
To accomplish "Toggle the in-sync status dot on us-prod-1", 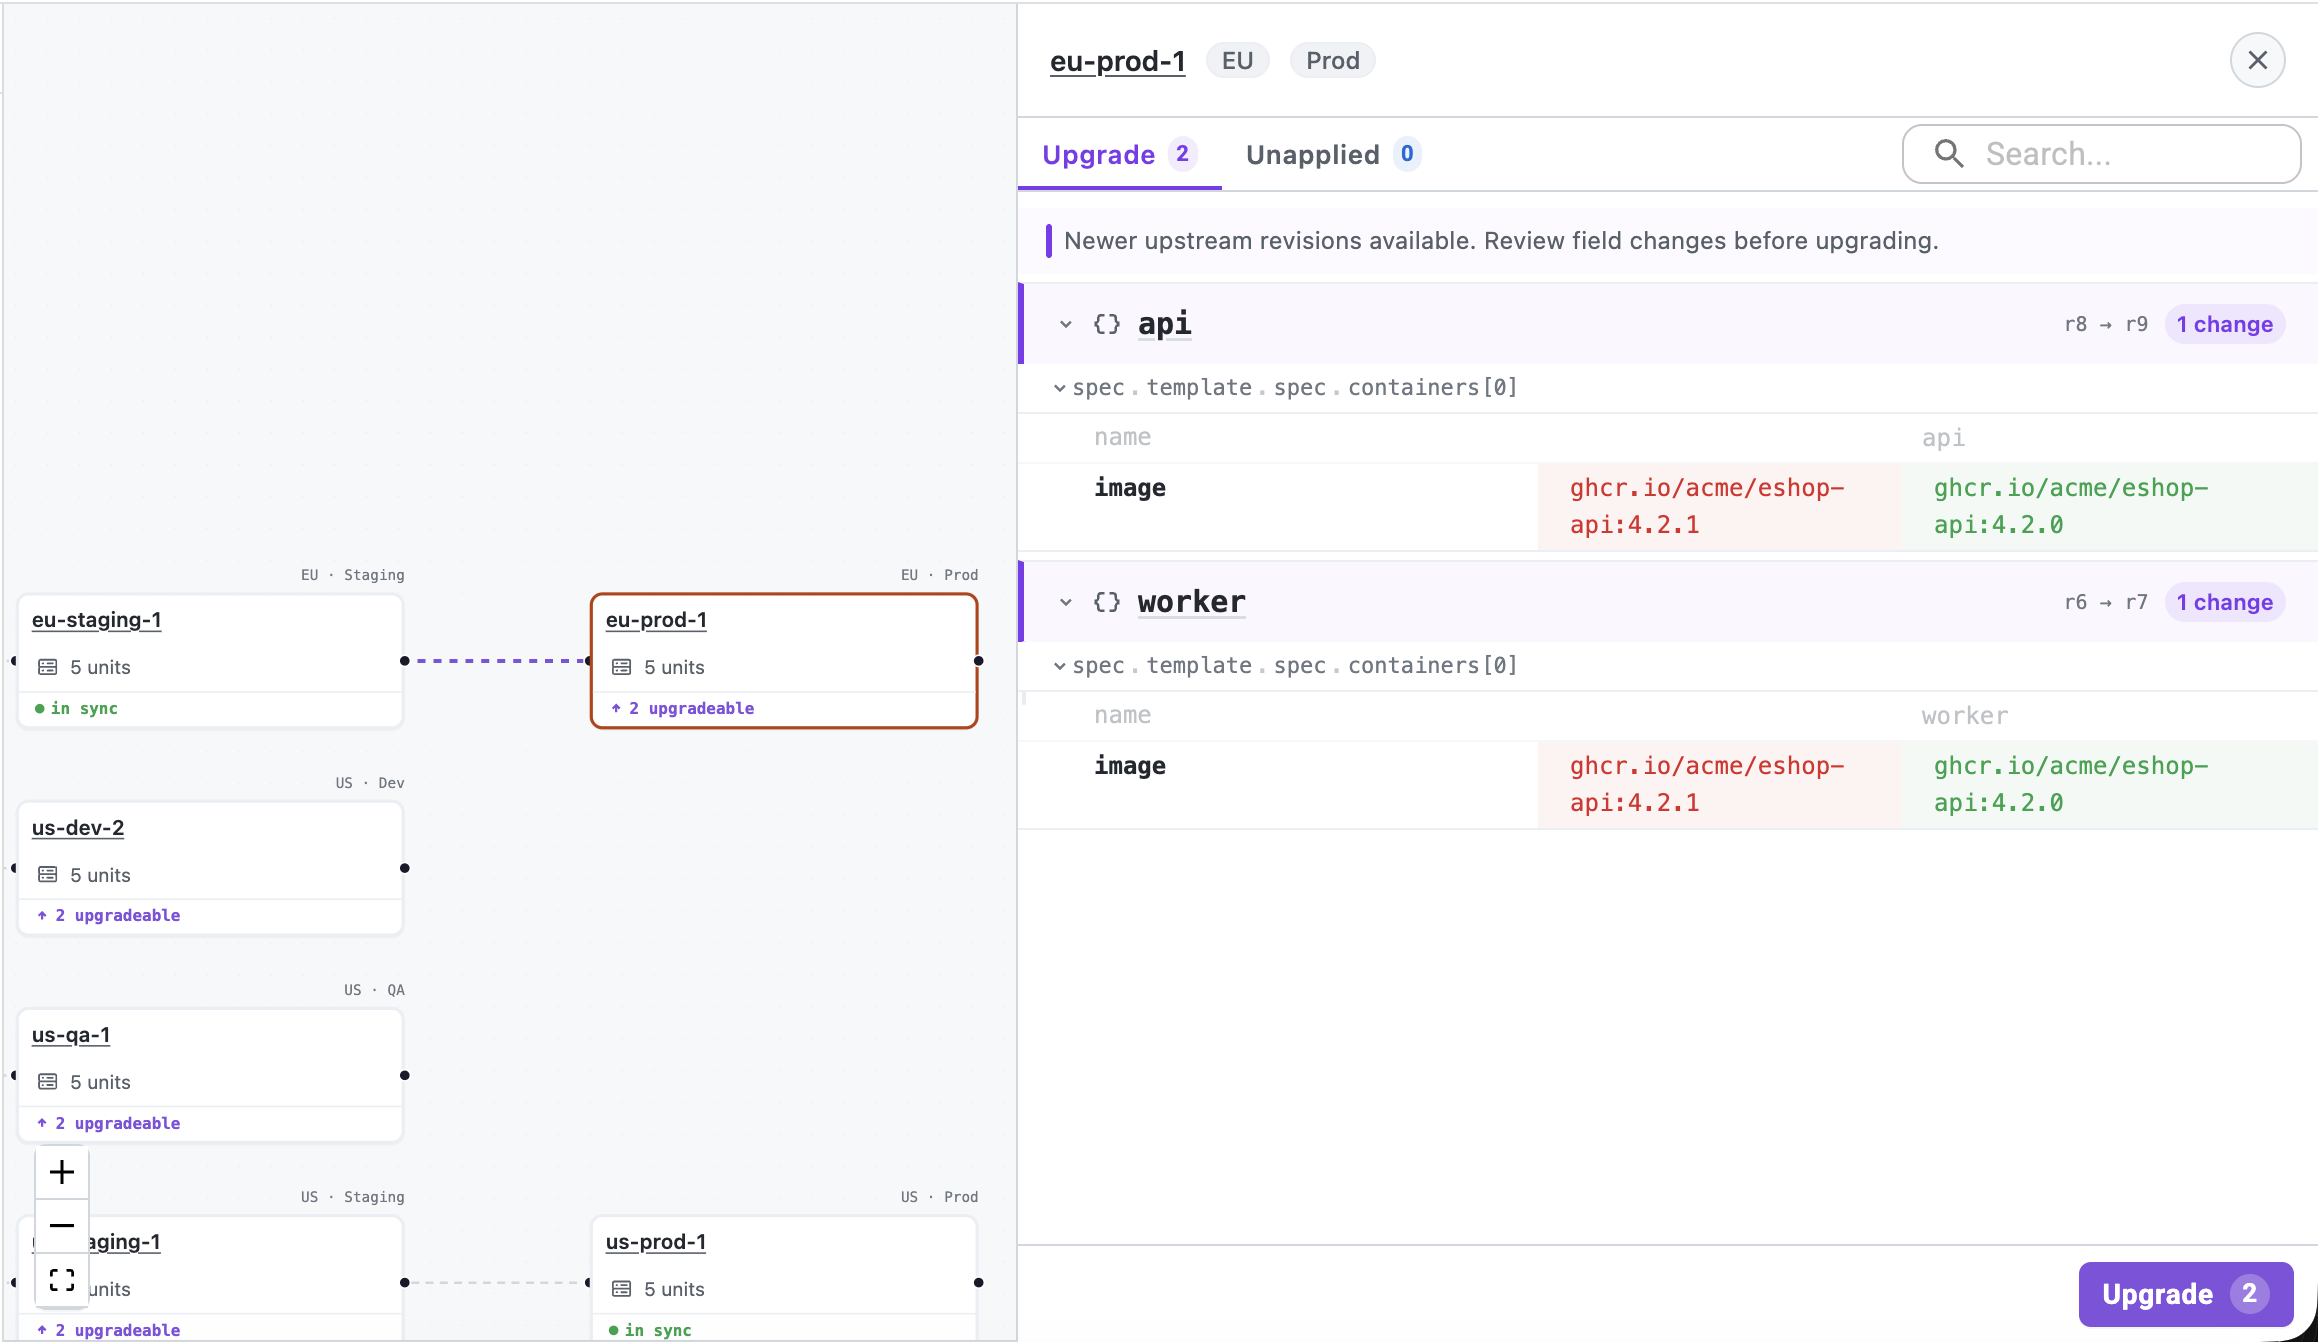I will click(616, 1330).
